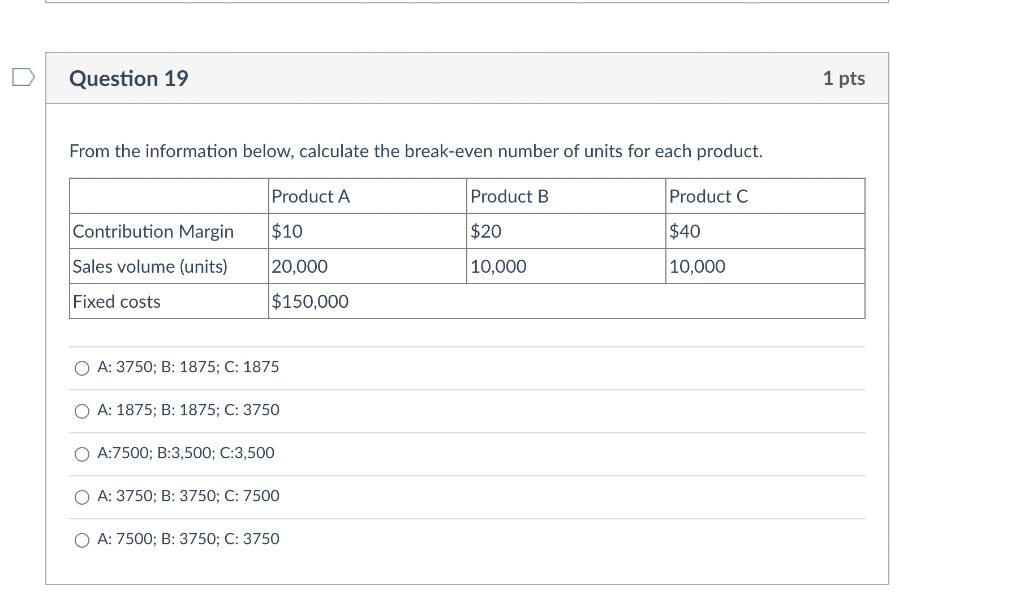
Task: Mark A: 7500; B: 3750; C: 3750 answer
Action: tap(82, 540)
